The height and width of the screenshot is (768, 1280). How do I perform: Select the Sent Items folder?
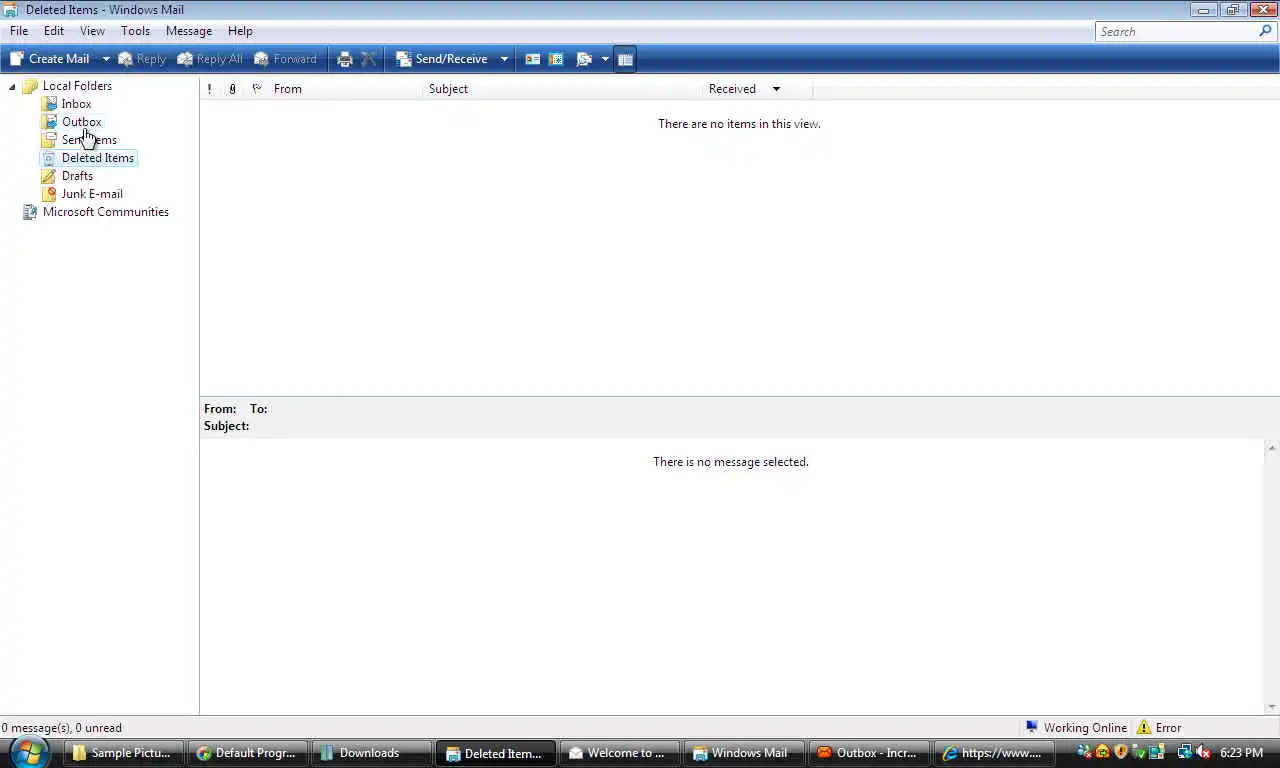(89, 140)
